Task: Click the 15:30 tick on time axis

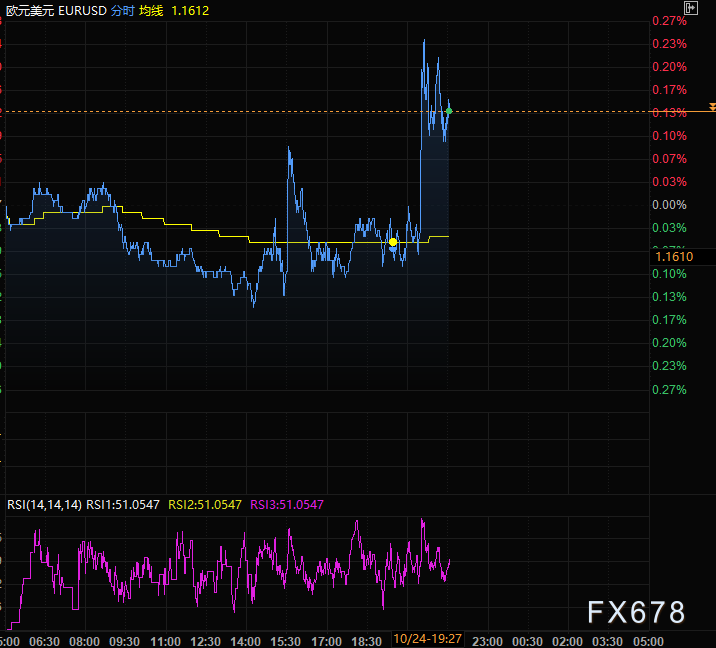Action: pyautogui.click(x=286, y=640)
